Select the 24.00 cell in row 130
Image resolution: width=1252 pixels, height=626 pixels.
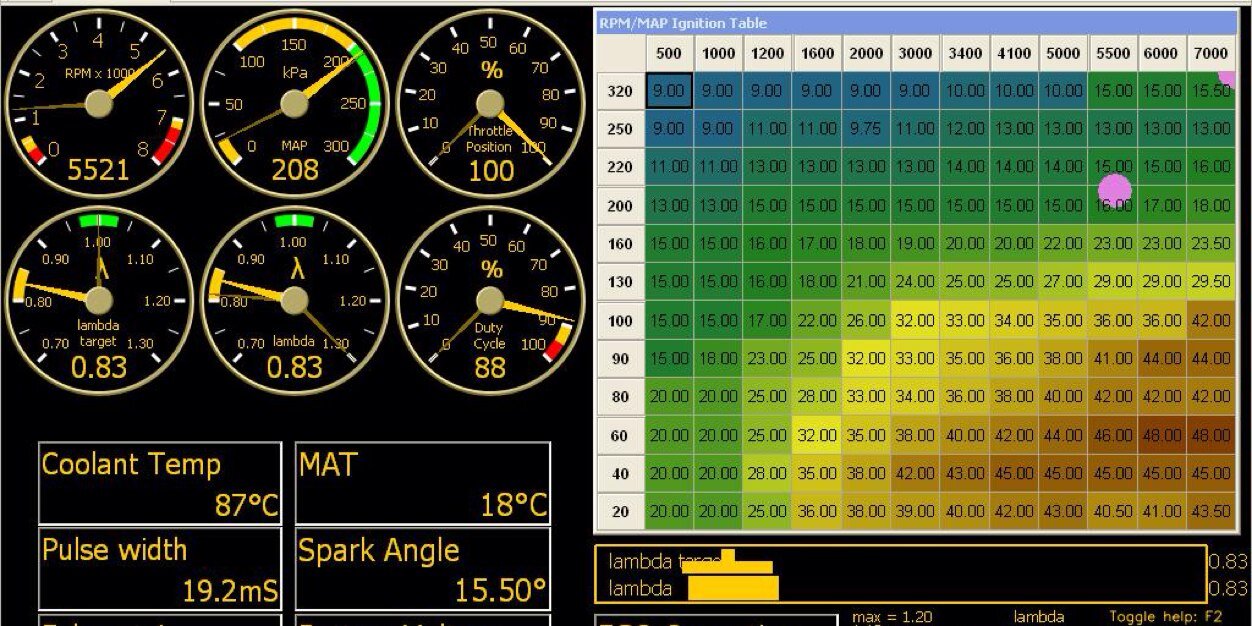[915, 282]
